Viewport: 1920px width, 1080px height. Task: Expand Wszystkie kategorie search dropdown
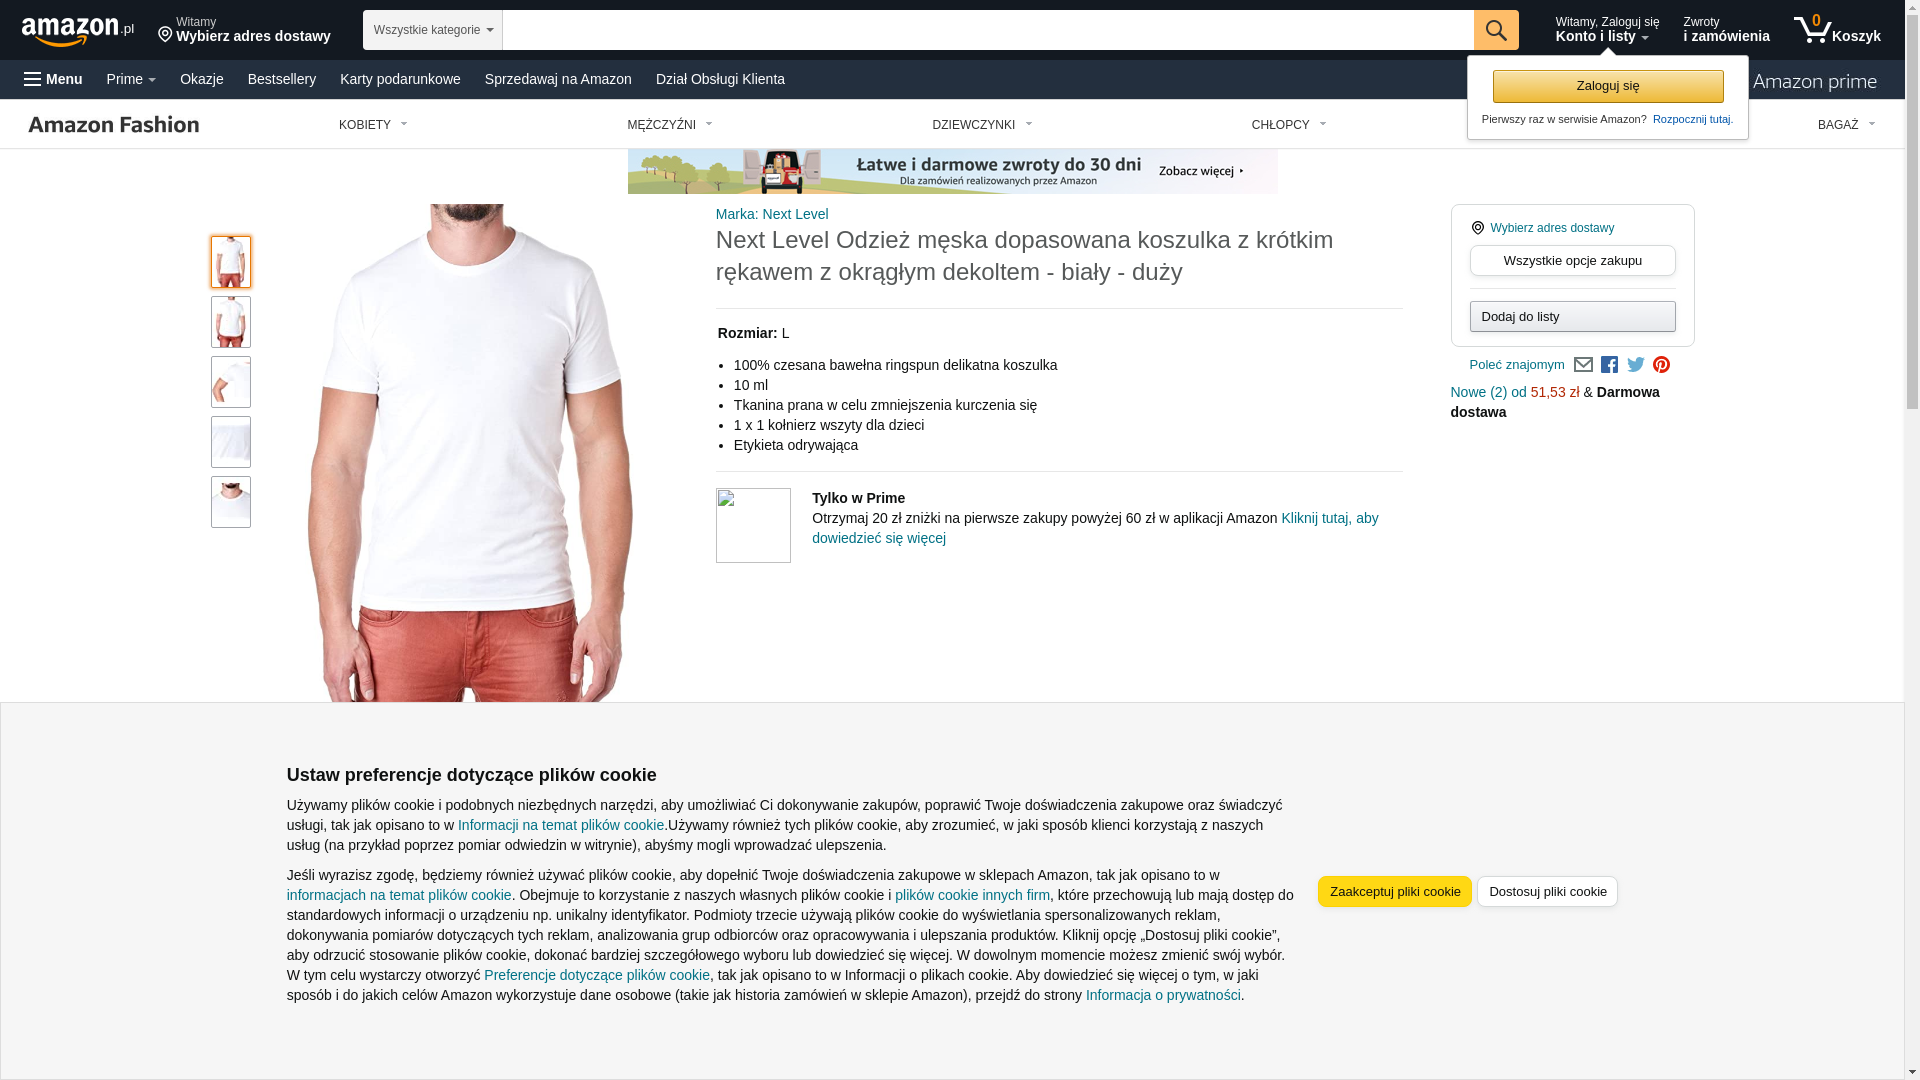(433, 30)
